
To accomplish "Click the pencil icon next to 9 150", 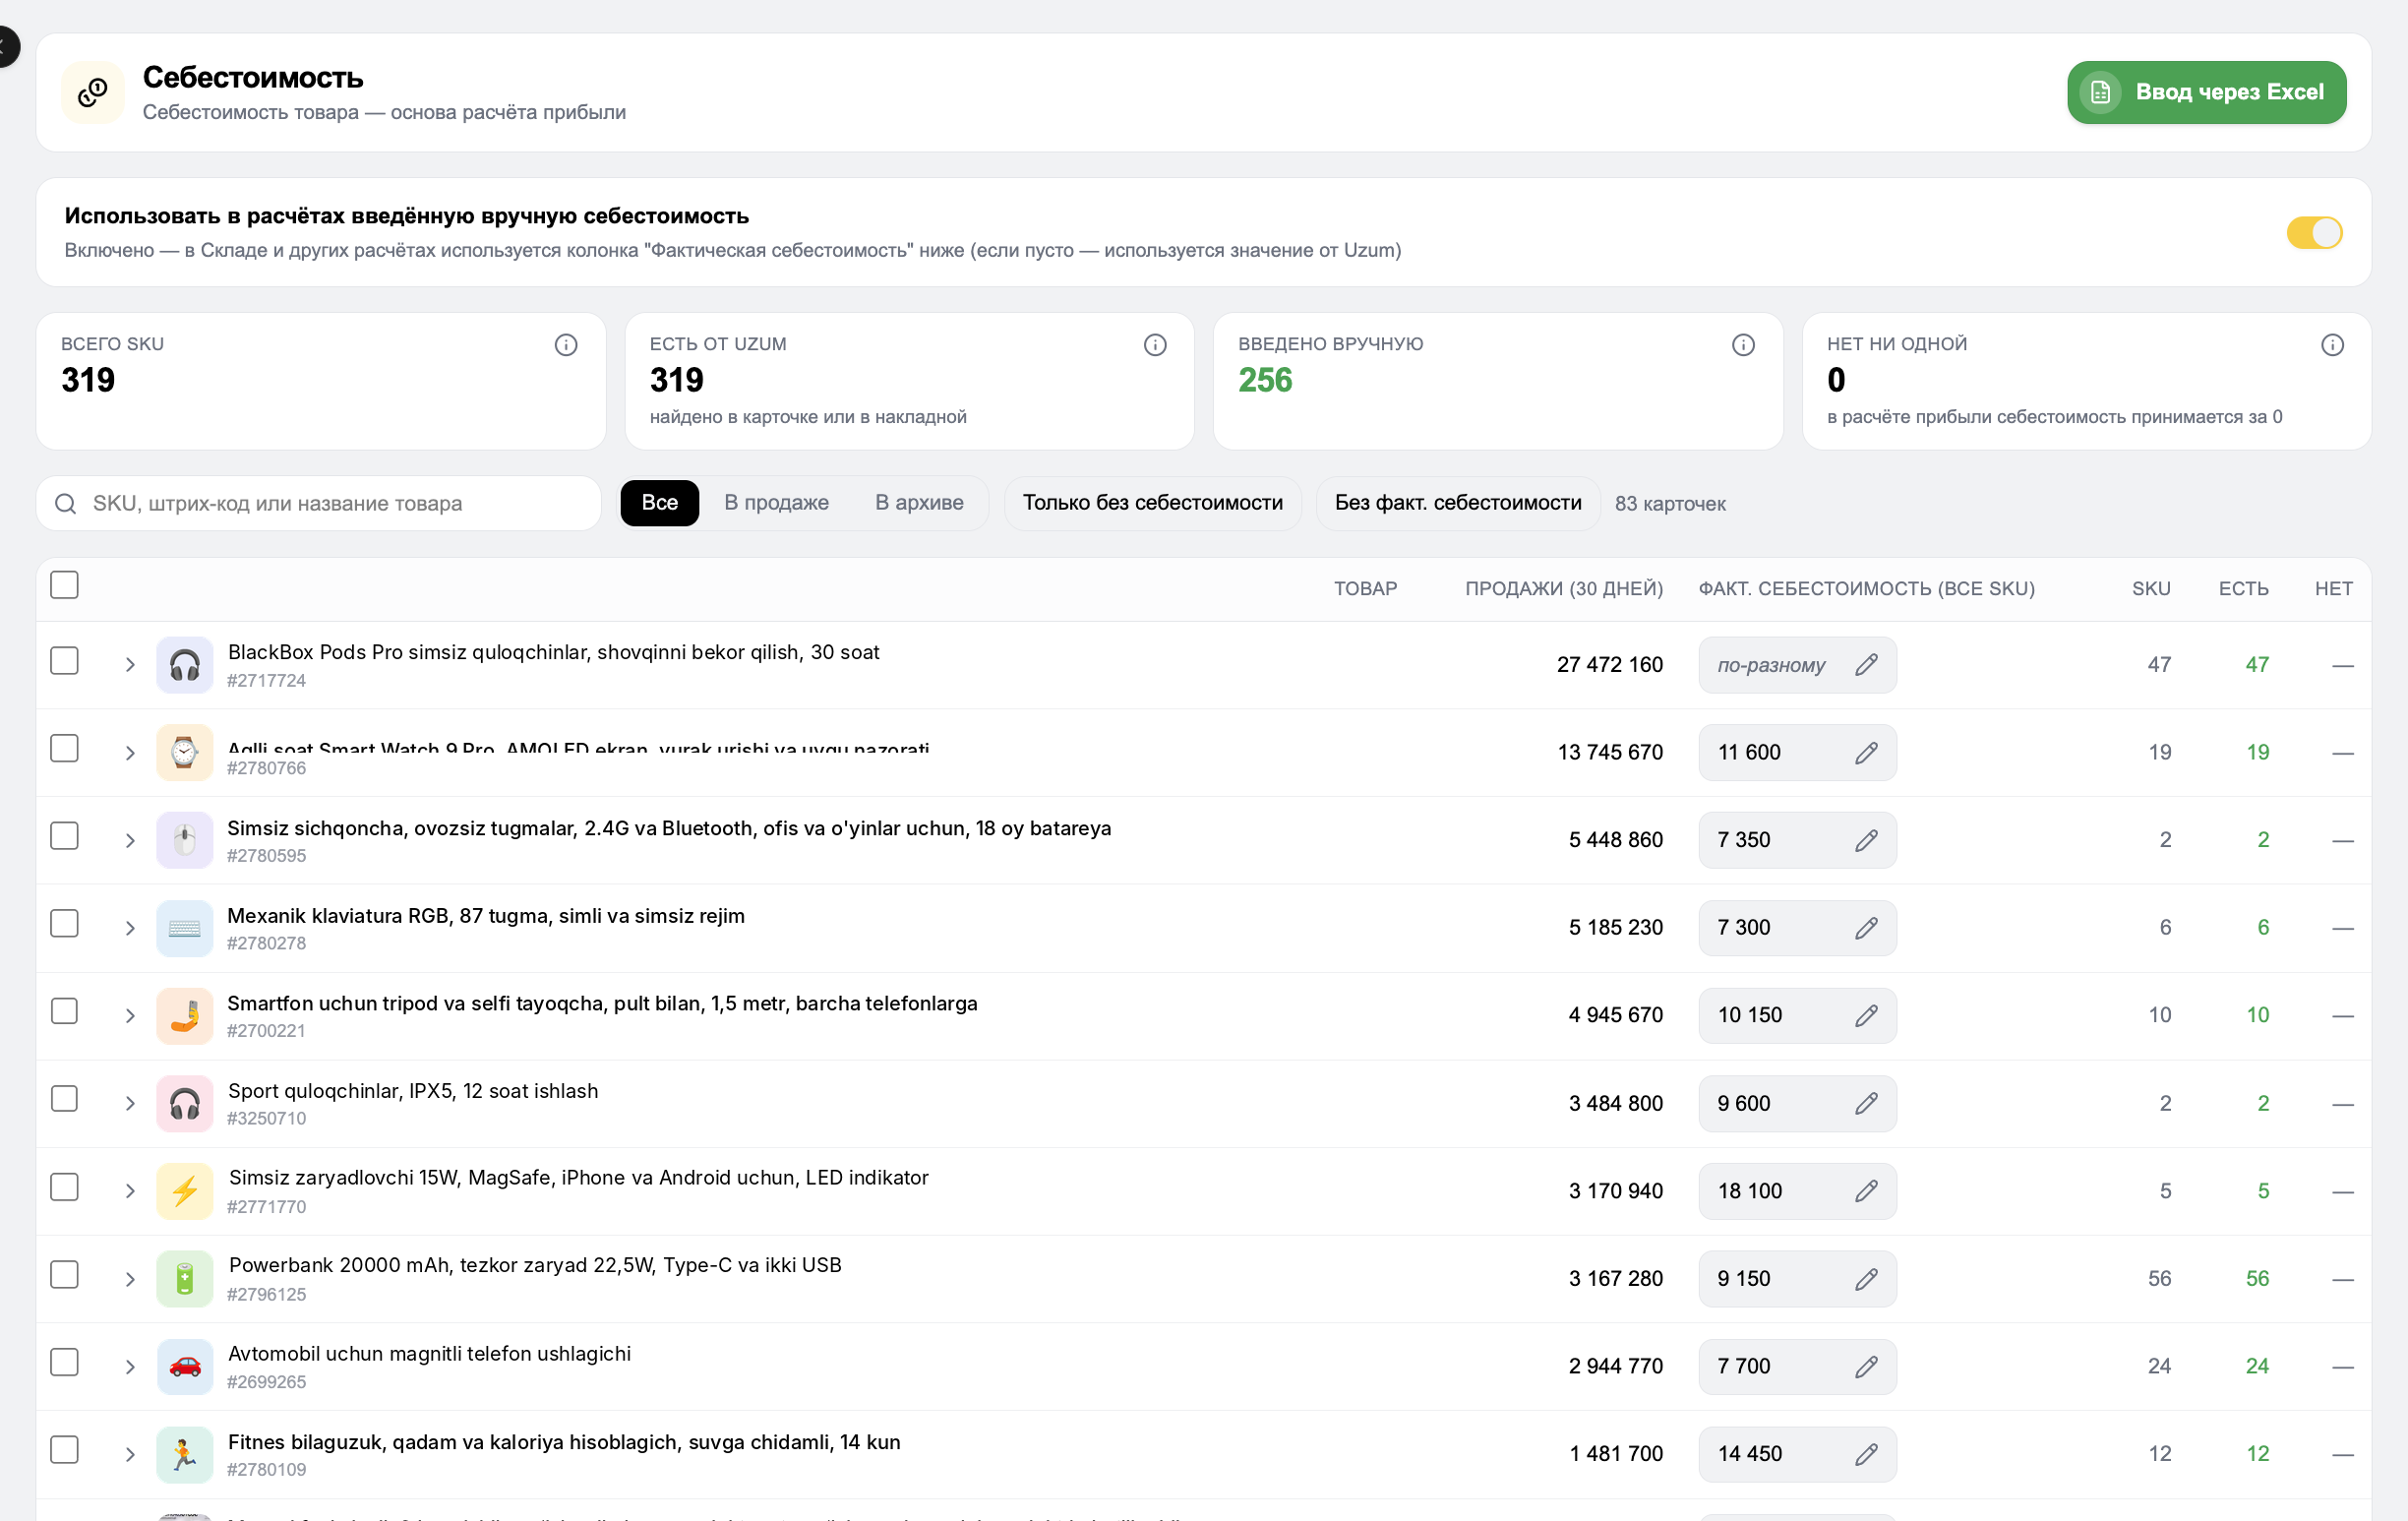I will click(x=1866, y=1279).
